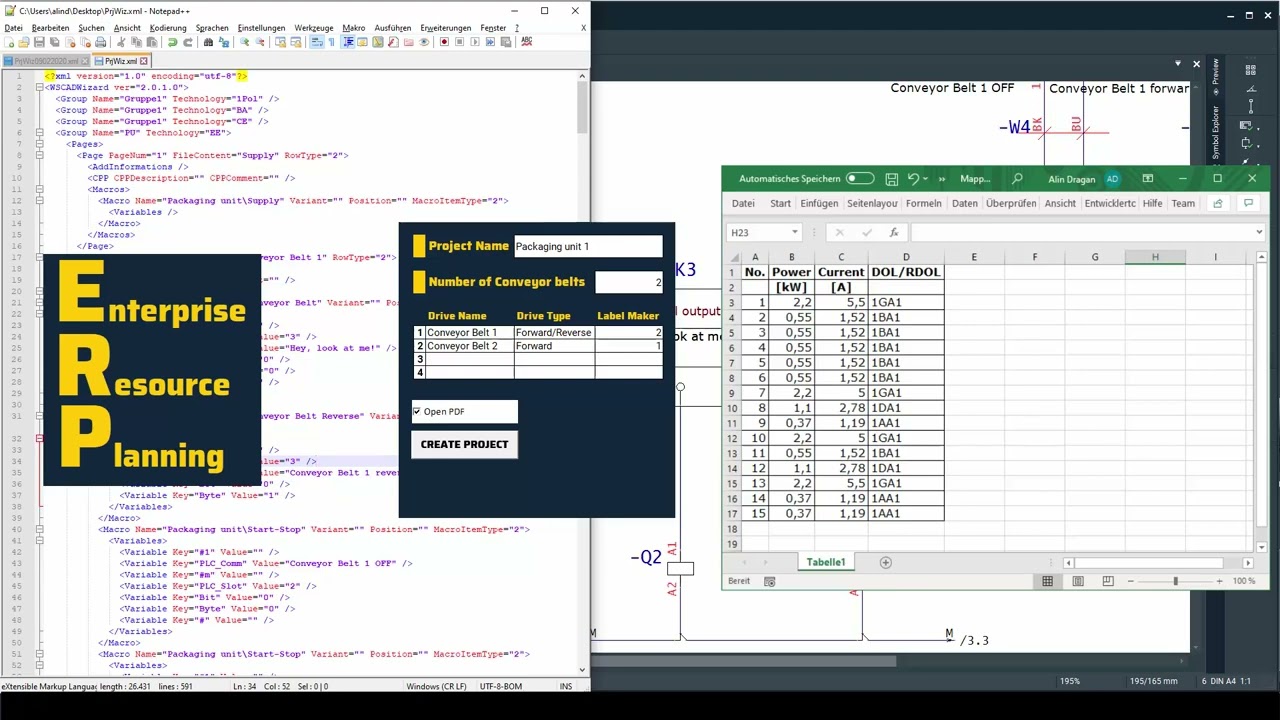The image size is (1280, 720).
Task: Toggle Automatisches Speichern switch in Excel
Action: [859, 179]
